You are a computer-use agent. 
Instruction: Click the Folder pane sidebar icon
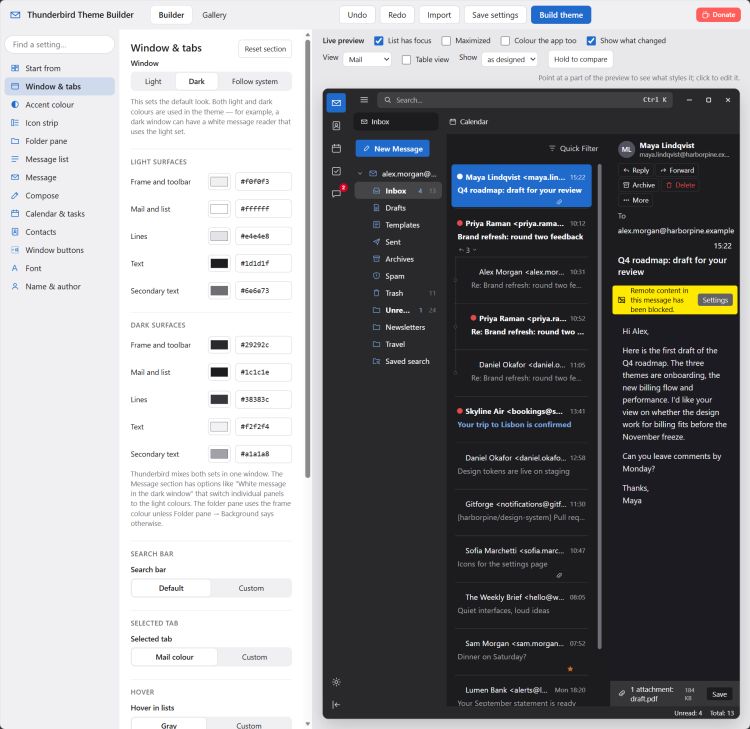pyautogui.click(x=15, y=141)
